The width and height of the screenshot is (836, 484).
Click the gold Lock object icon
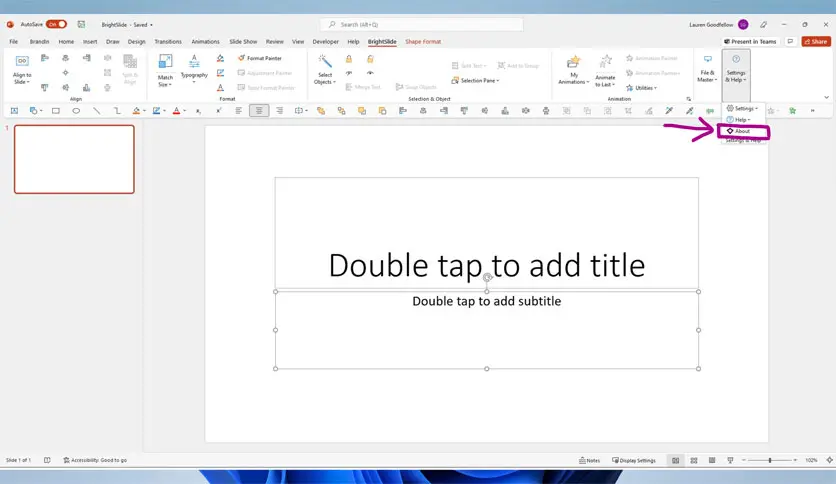click(349, 59)
